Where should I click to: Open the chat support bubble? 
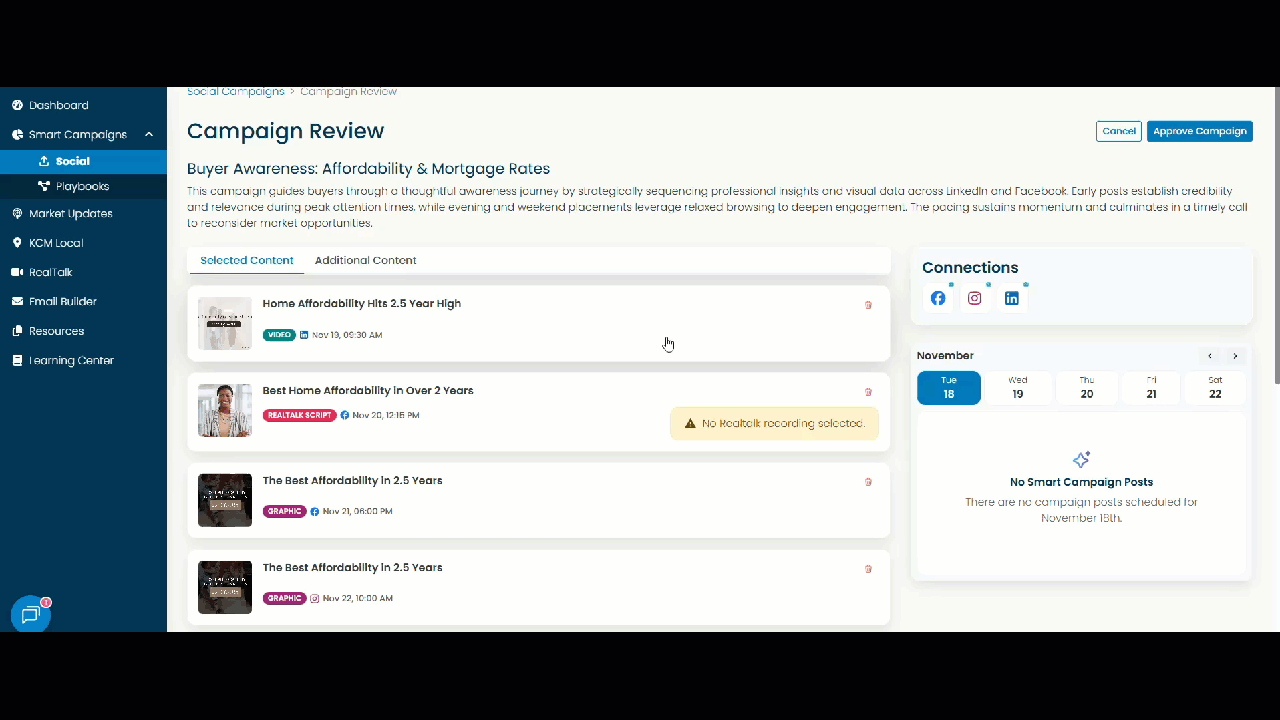tap(29, 614)
